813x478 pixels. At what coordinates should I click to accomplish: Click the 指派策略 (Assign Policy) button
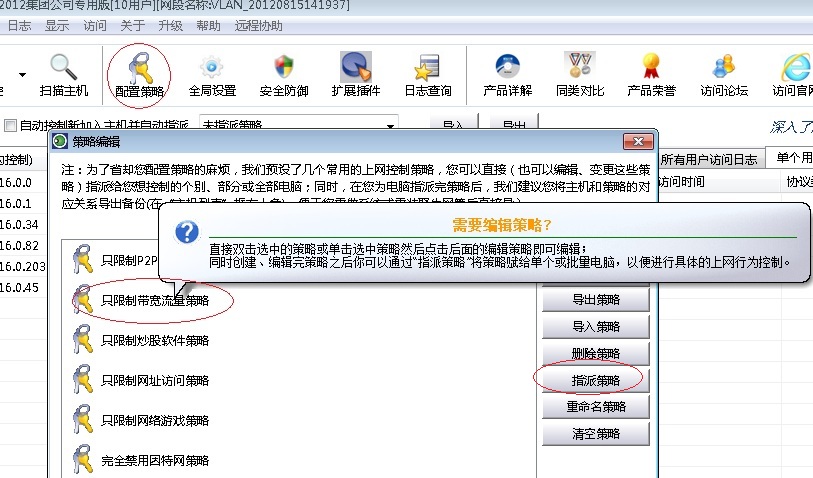click(x=596, y=380)
